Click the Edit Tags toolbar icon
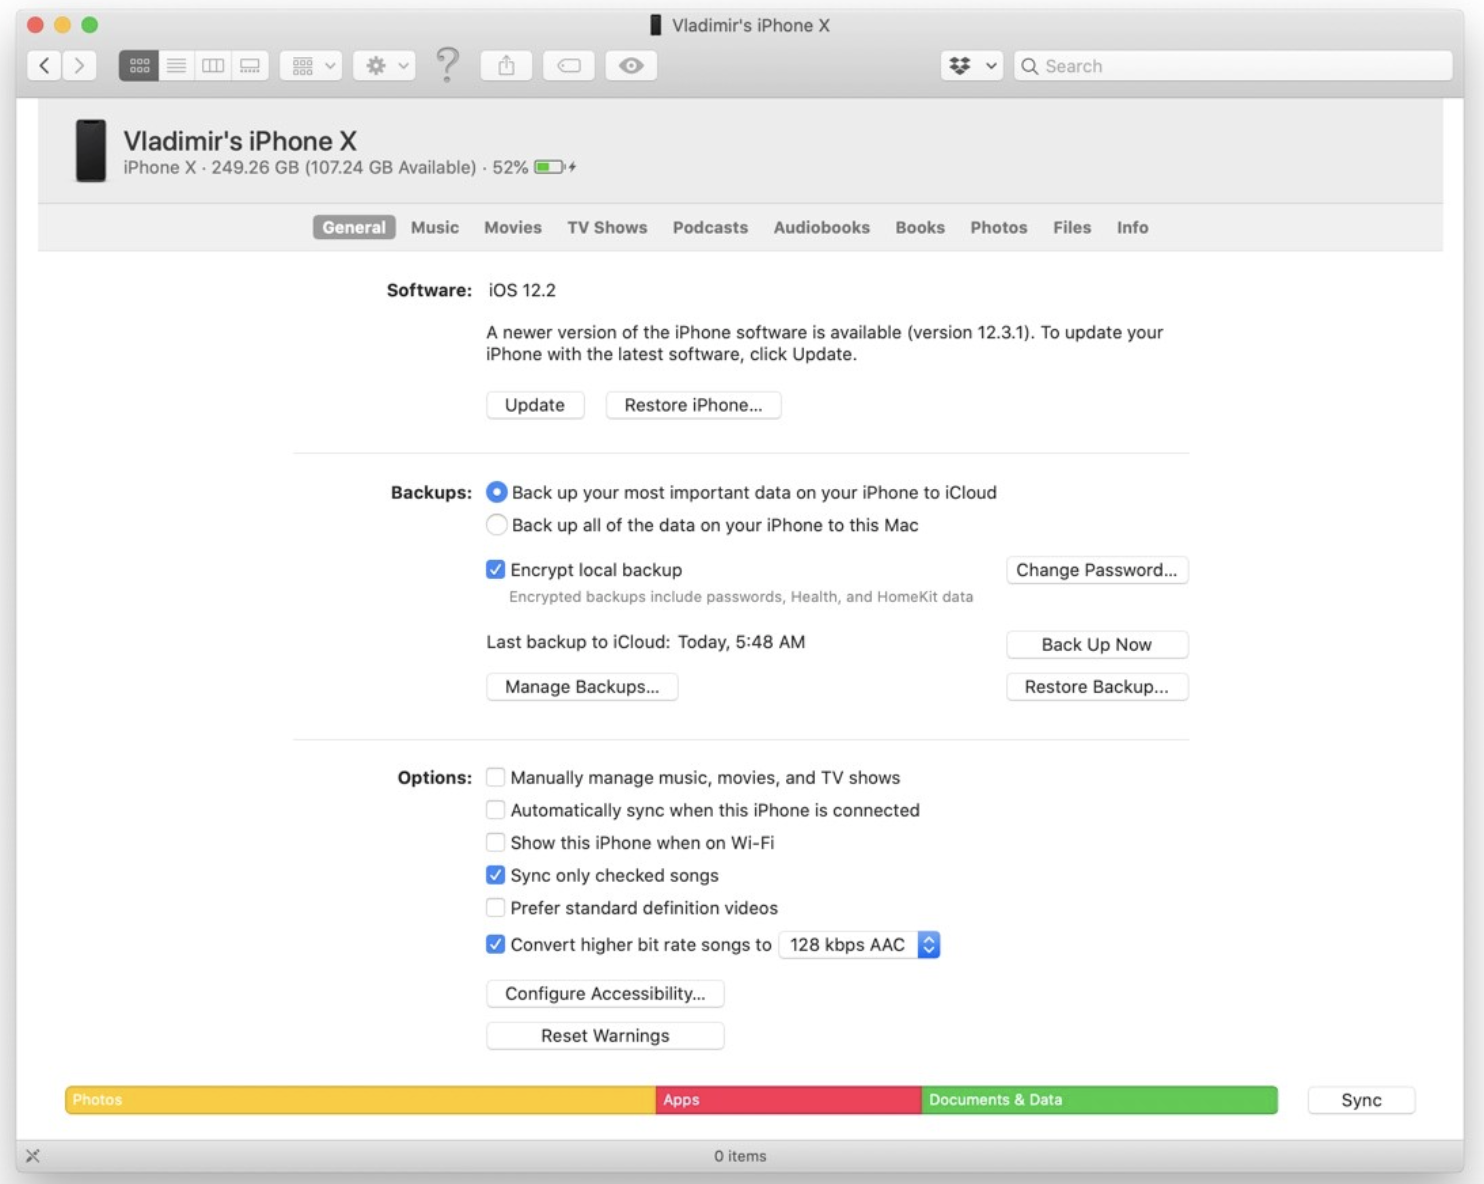1484x1184 pixels. coord(569,66)
